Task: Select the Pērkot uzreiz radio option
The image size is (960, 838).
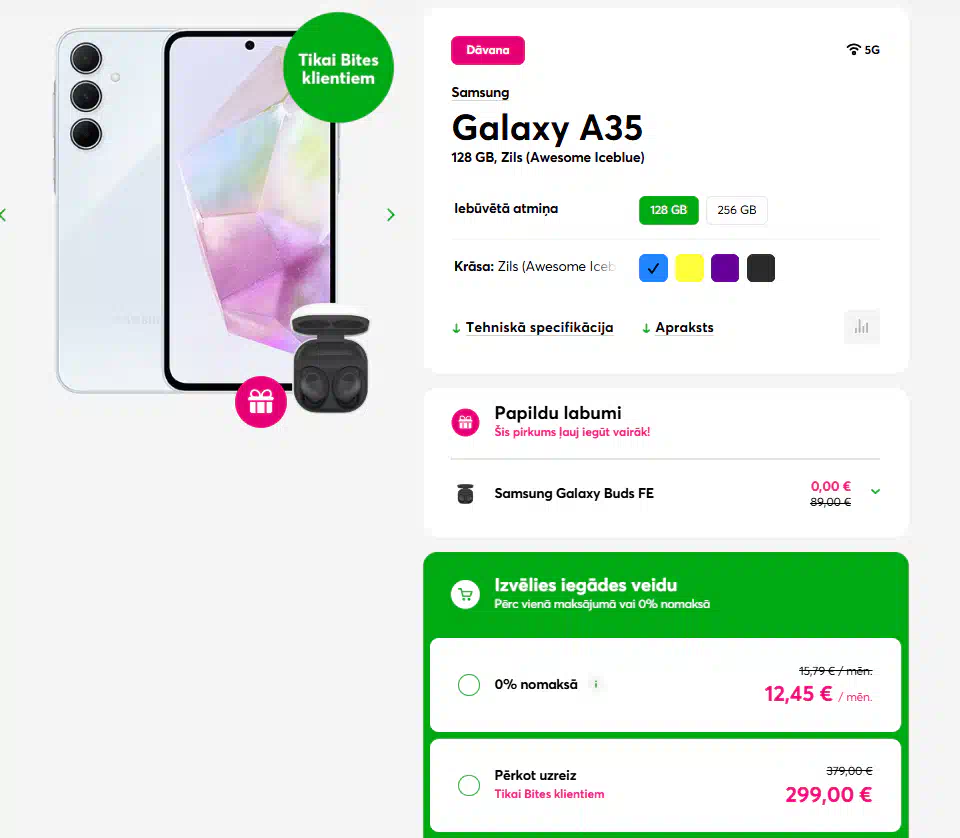Action: coord(469,785)
